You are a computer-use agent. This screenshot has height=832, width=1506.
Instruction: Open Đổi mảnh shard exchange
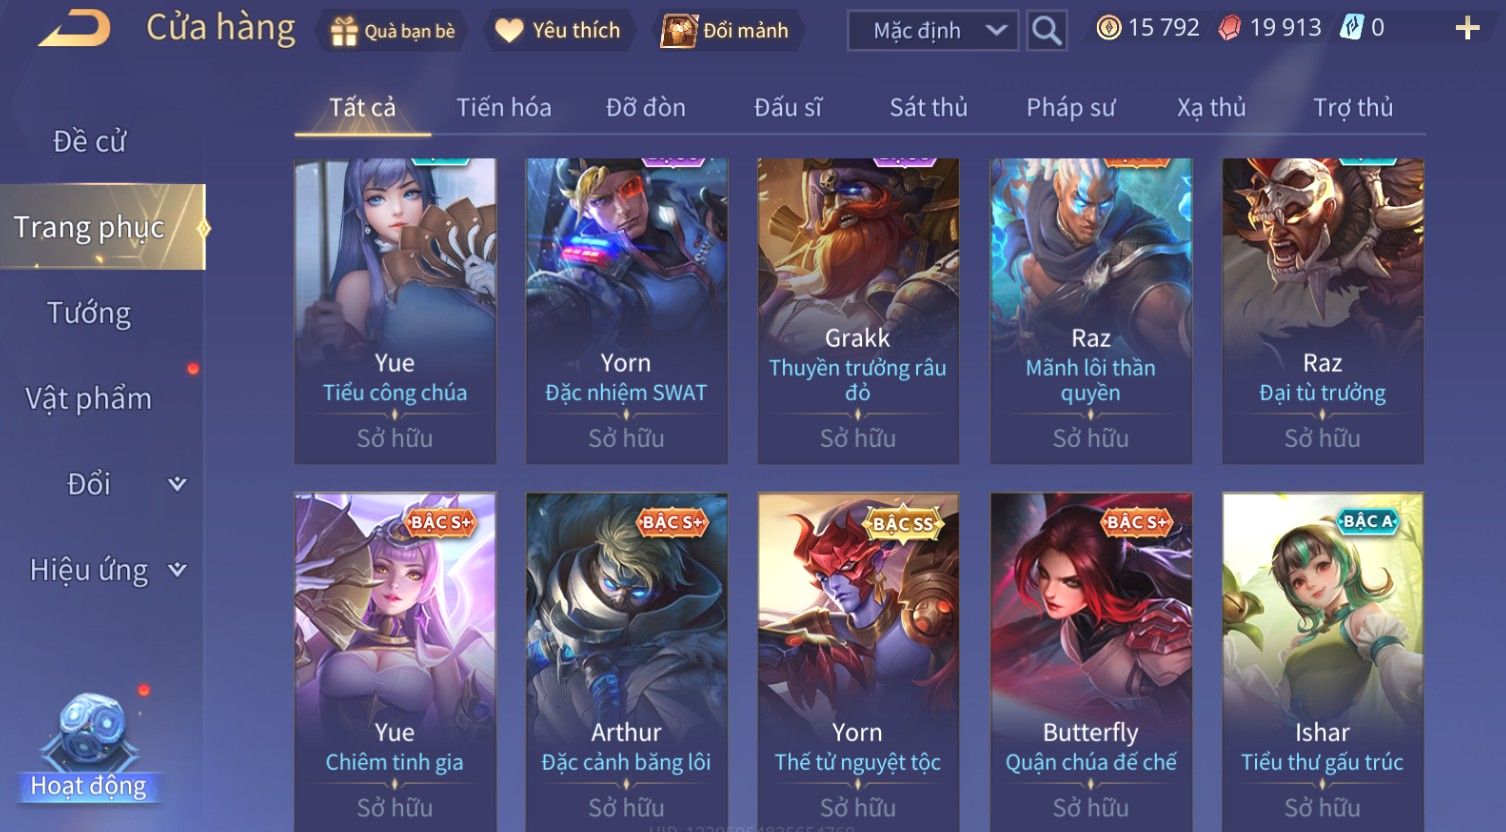coord(727,31)
